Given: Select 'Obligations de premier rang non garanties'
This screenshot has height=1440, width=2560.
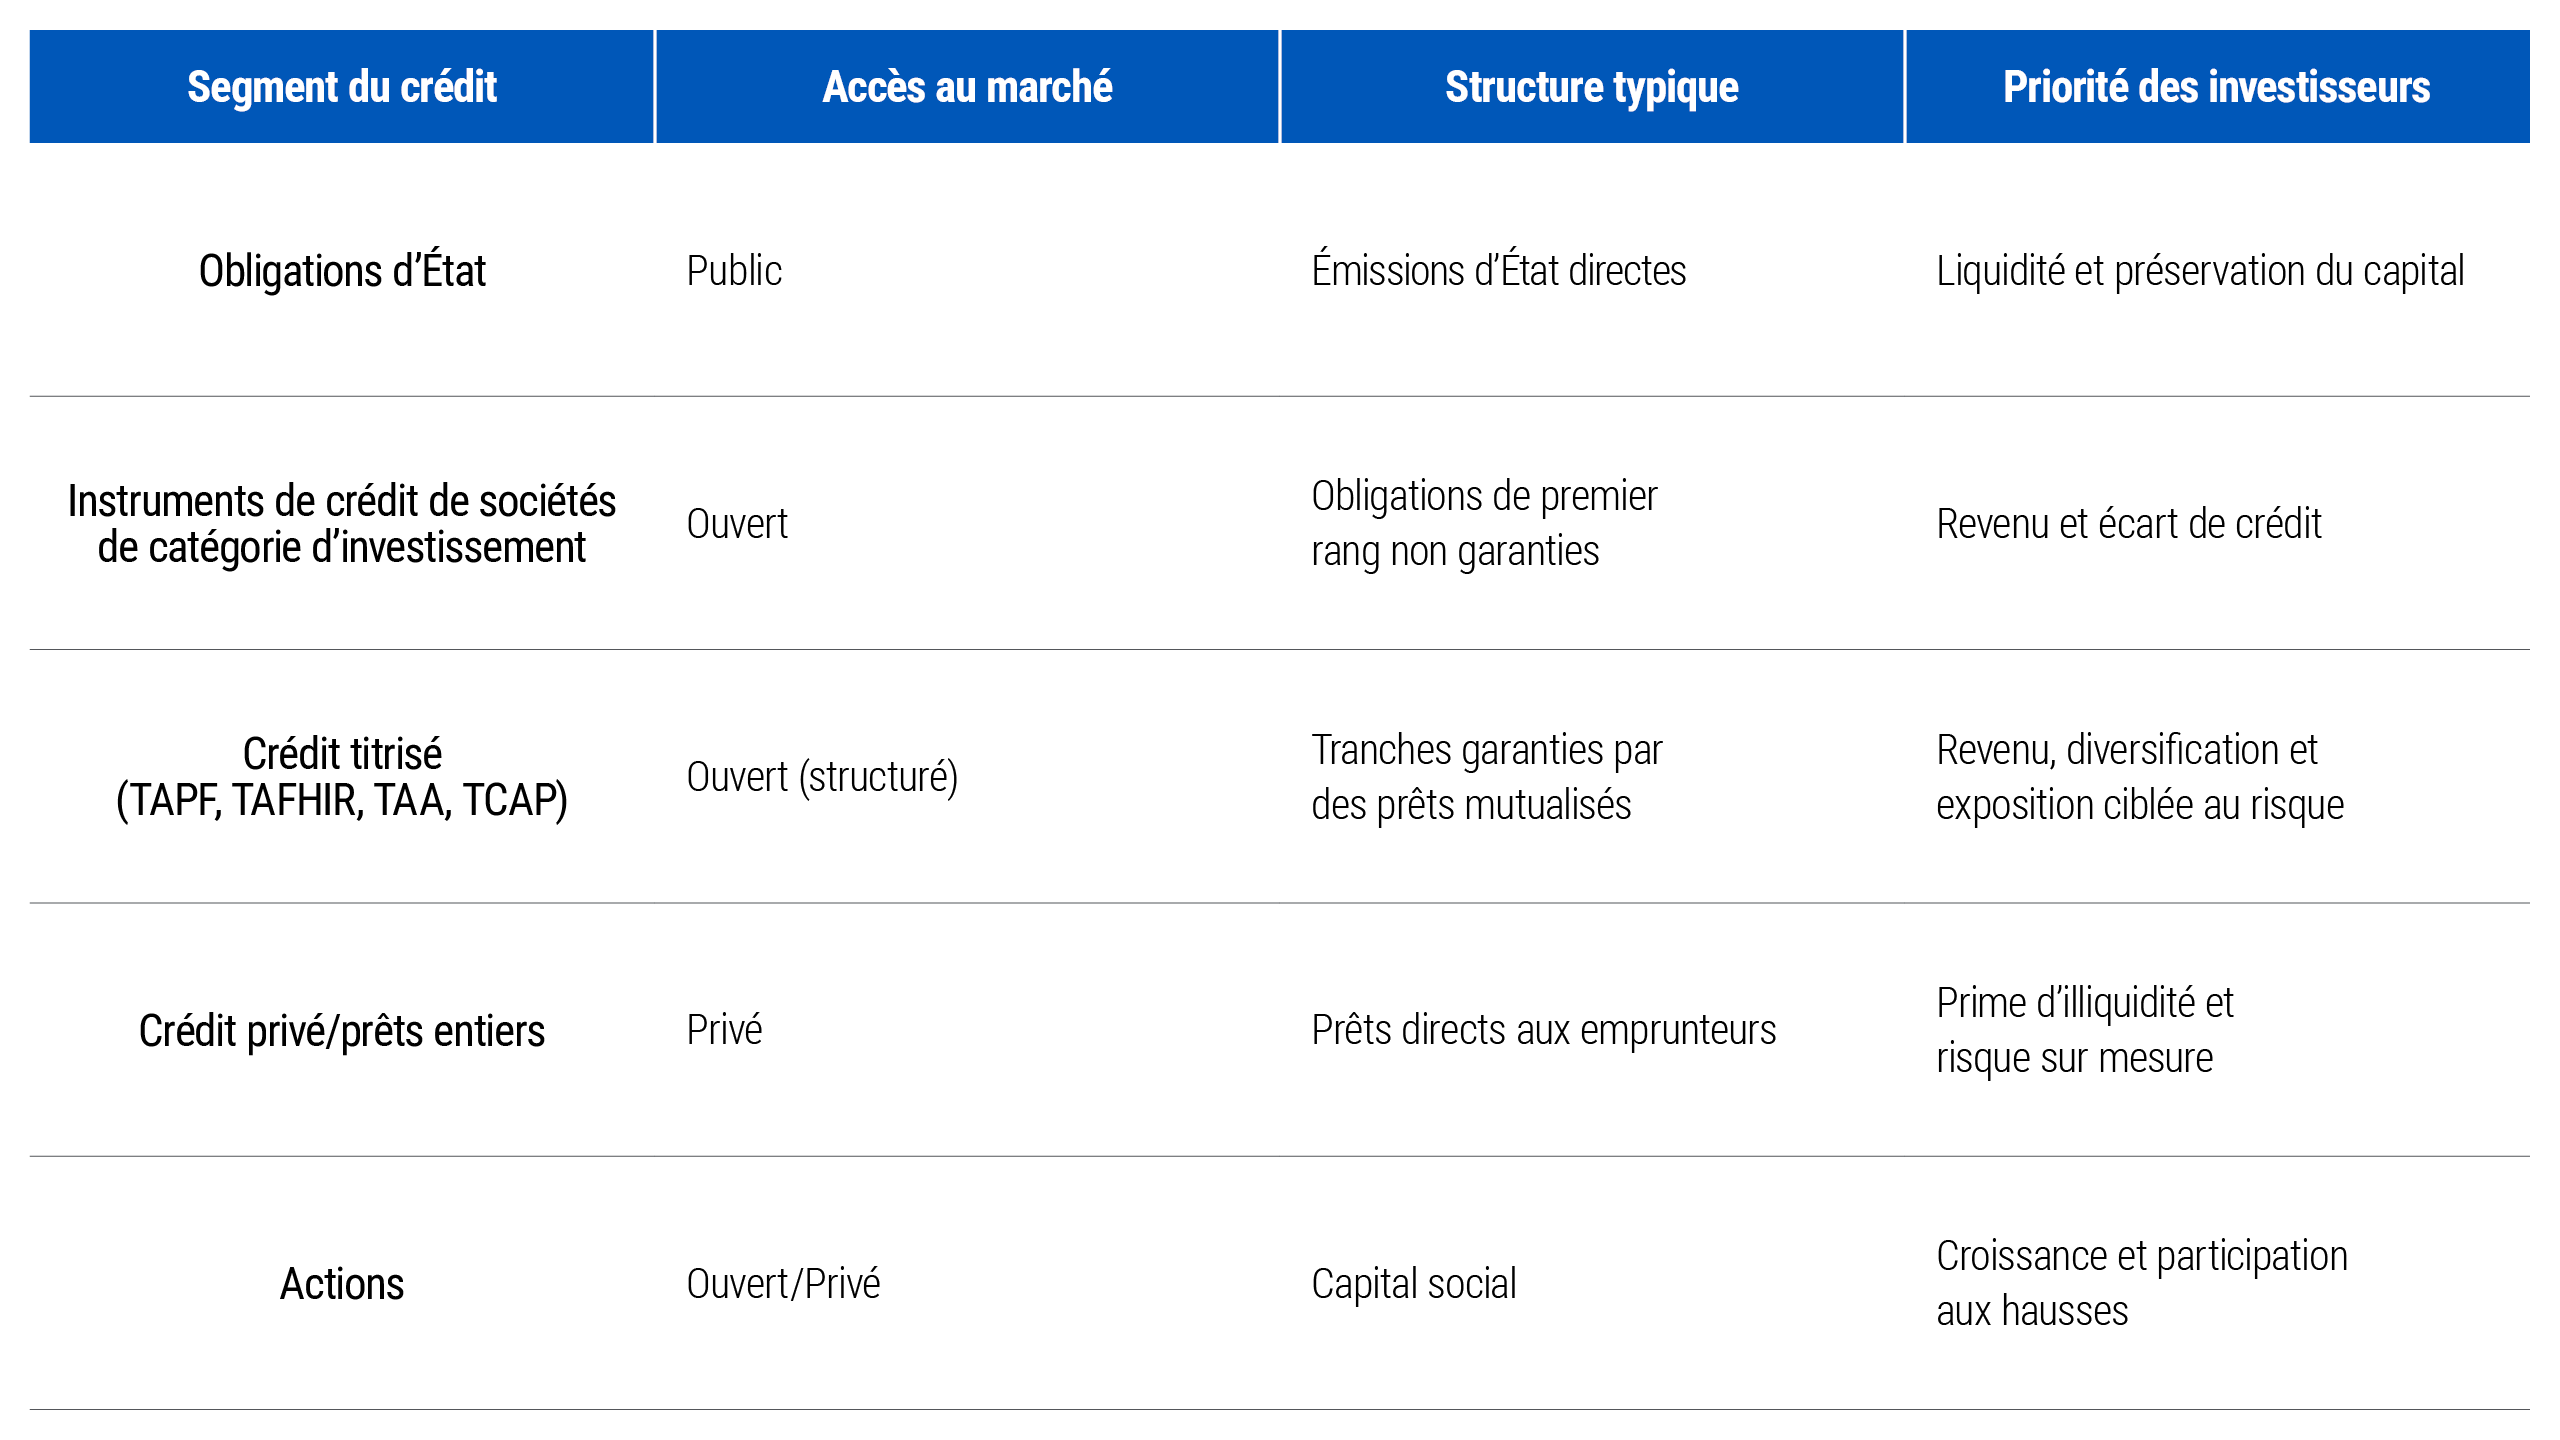Looking at the screenshot, I should tap(1484, 524).
